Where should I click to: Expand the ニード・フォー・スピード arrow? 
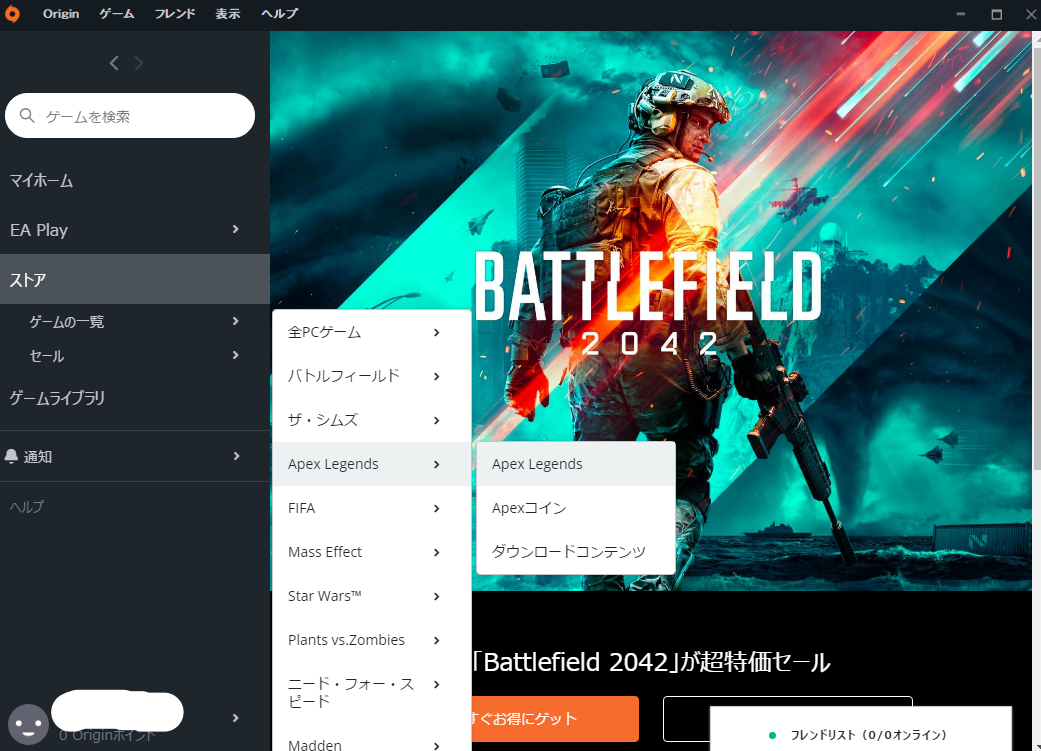point(436,684)
